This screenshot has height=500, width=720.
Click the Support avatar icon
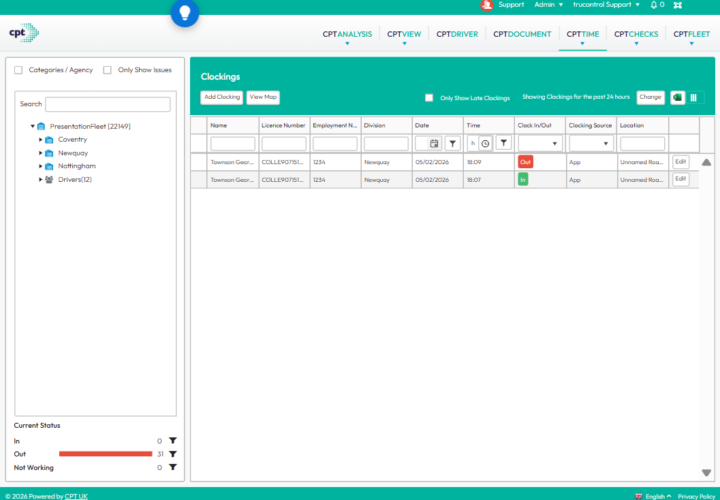(x=486, y=5)
